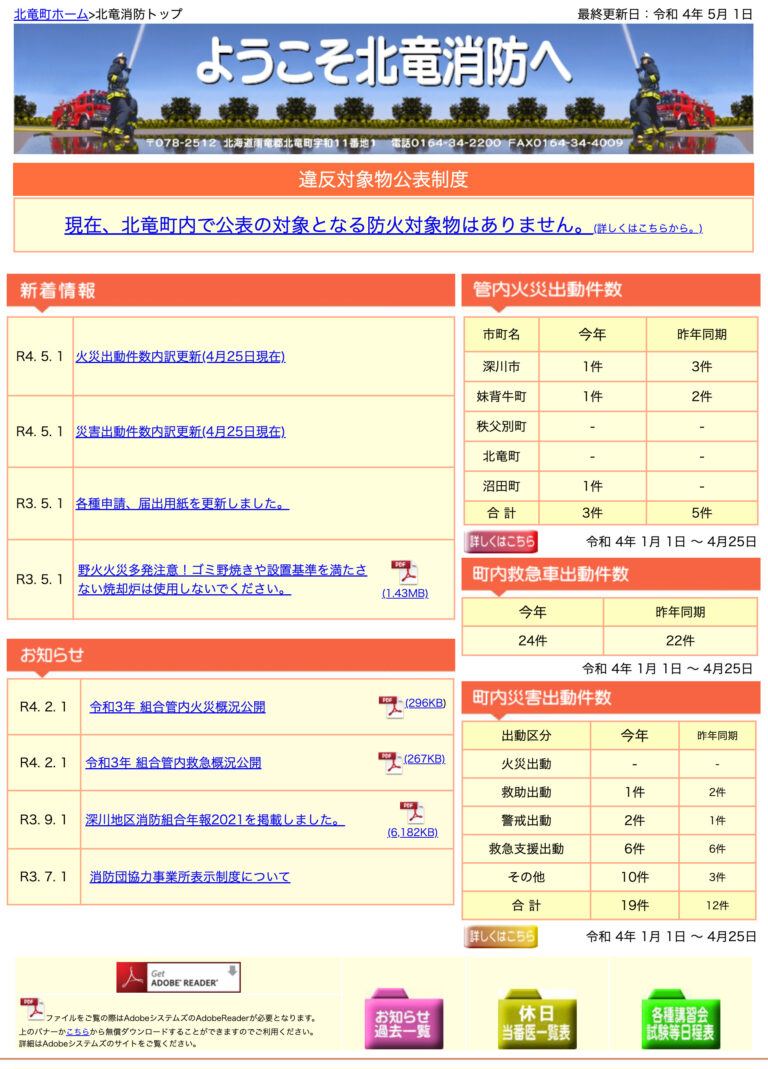The height and width of the screenshot is (1069, 768).
Task: Click PDF icon for 令和3年 組合管内救急概況公開
Action: click(x=390, y=762)
